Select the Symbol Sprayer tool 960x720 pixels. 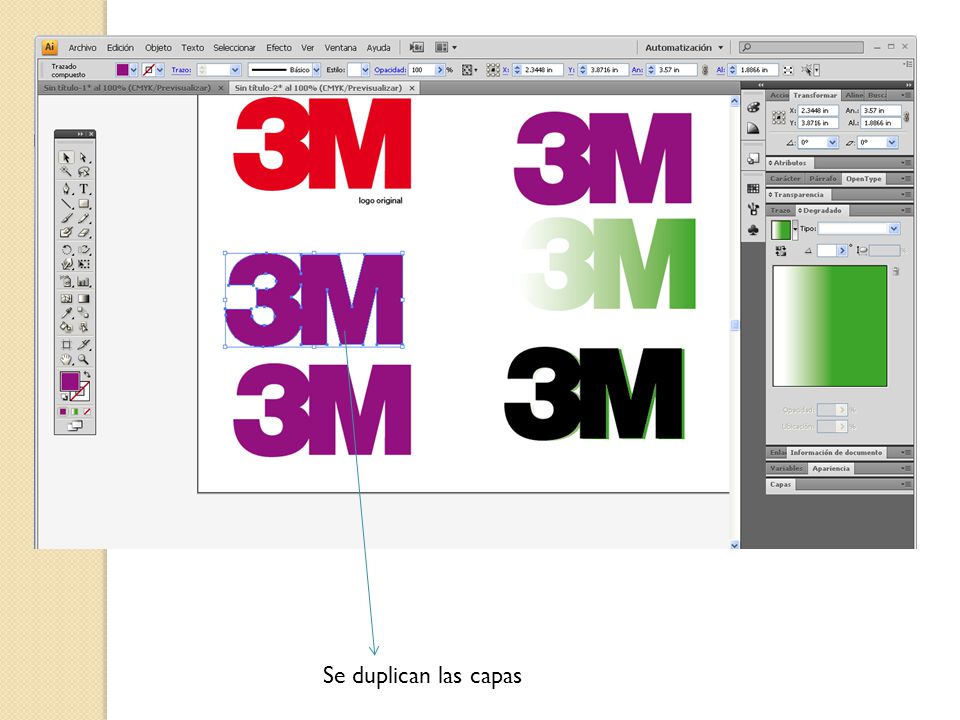click(67, 282)
